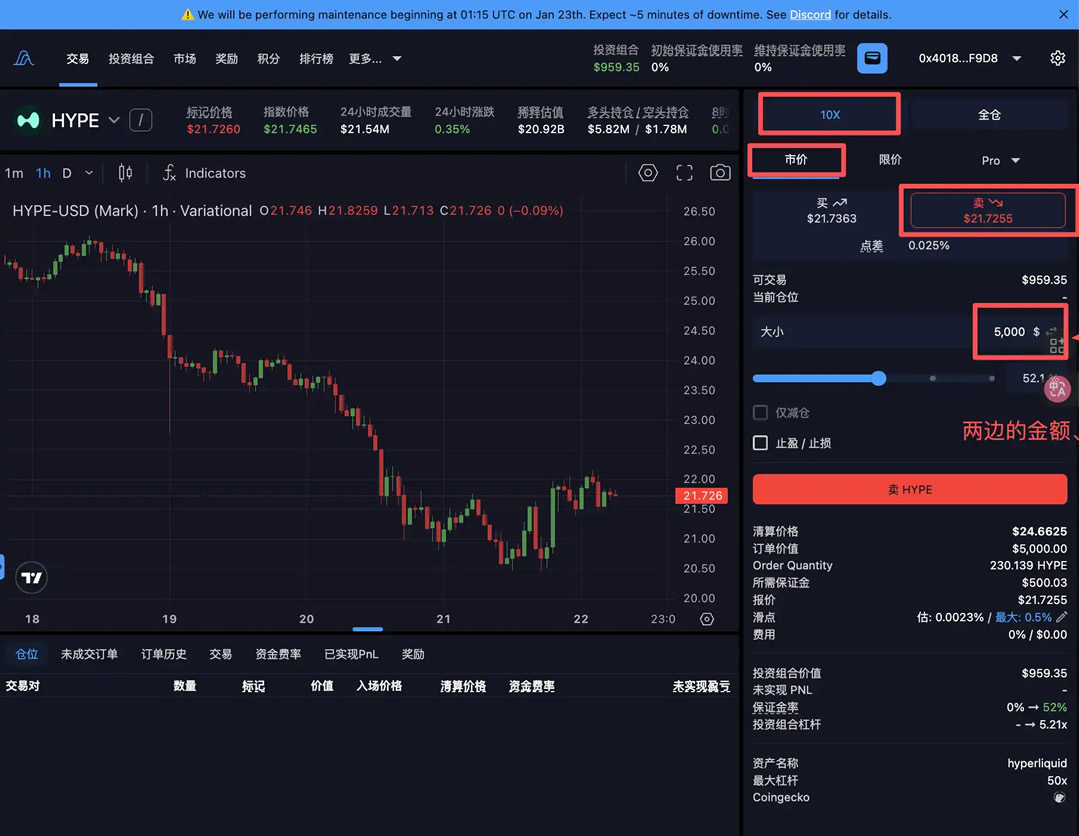This screenshot has height=836, width=1079.
Task: Show 交易 trades tab in bottom panel
Action: [220, 654]
